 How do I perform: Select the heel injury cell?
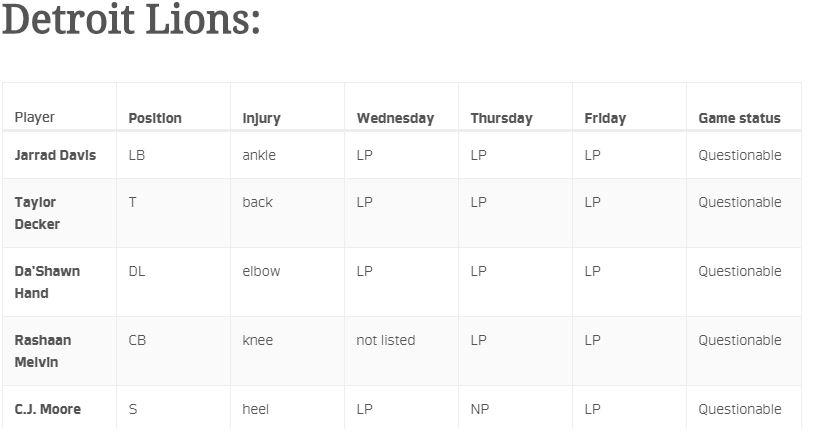(x=255, y=409)
